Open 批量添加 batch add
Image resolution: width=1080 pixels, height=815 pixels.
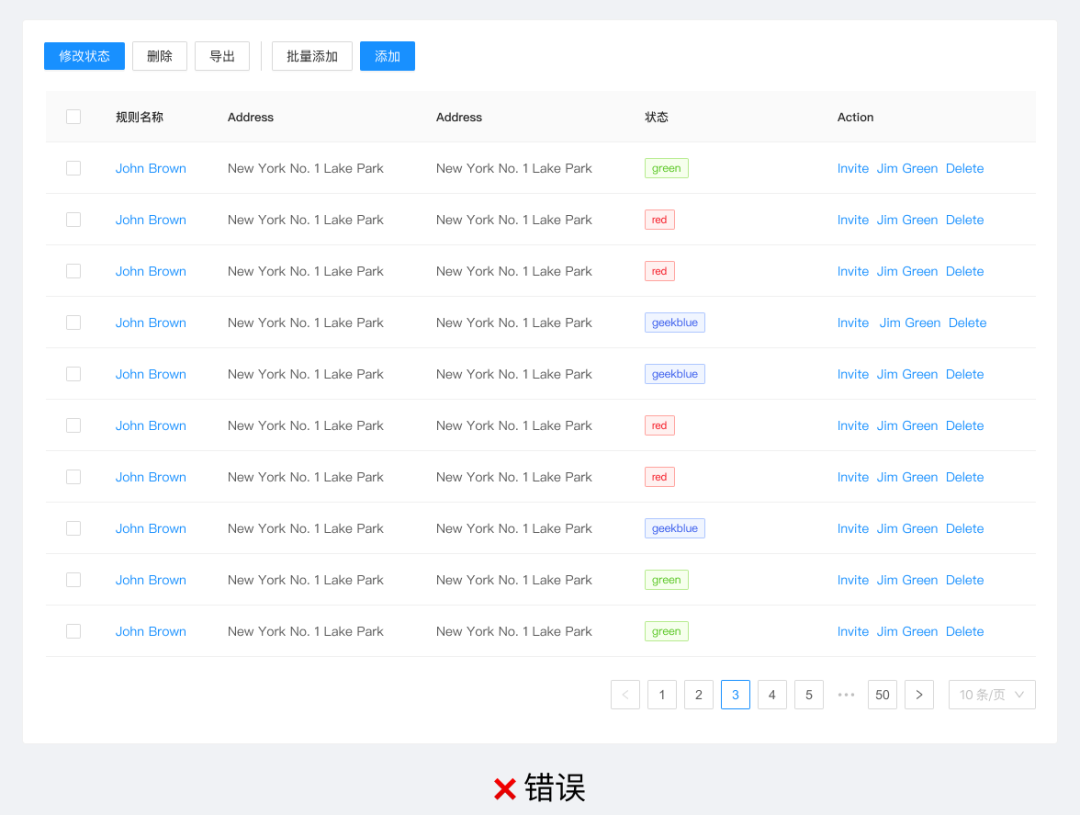pos(312,56)
